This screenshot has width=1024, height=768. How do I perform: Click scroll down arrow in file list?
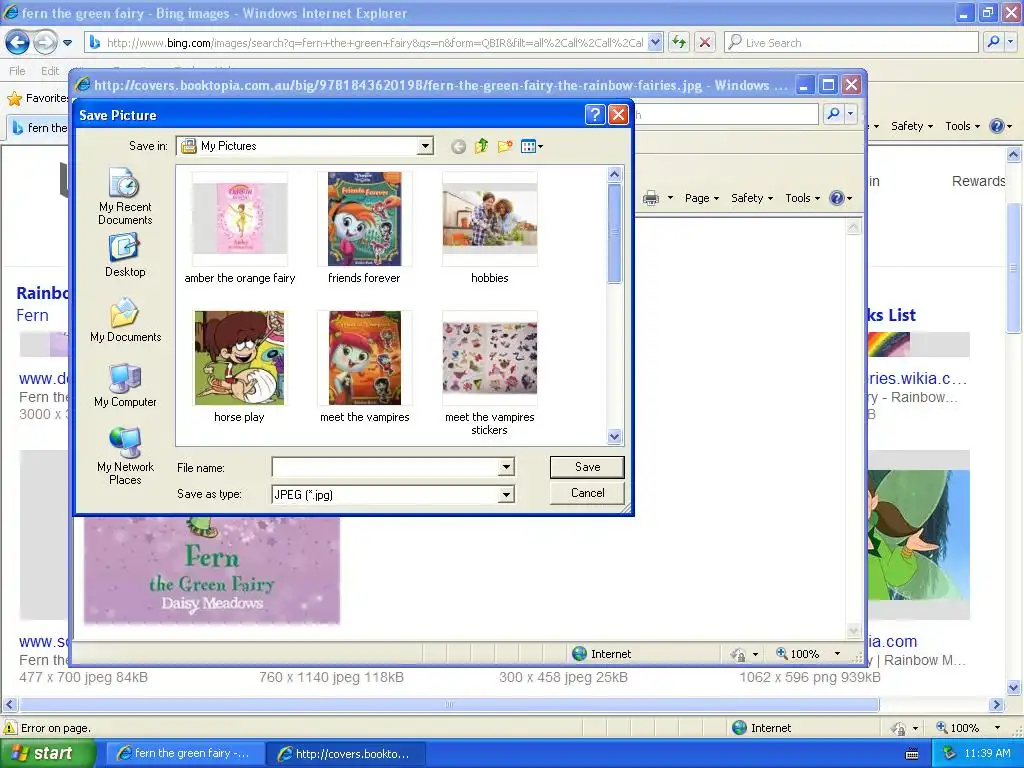coord(614,436)
